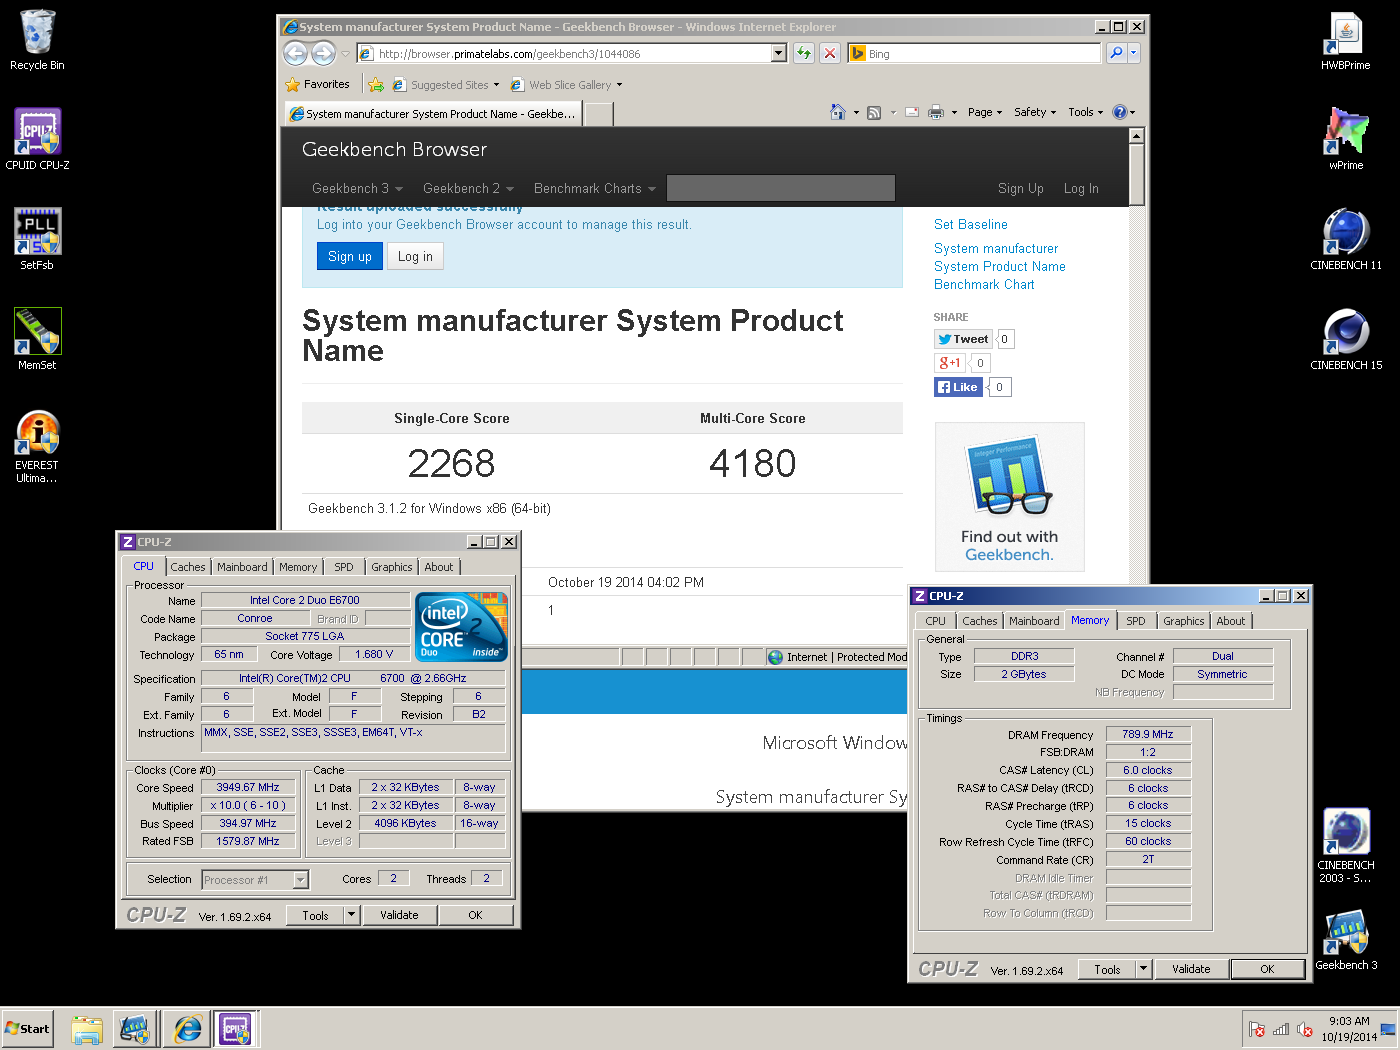This screenshot has height=1050, width=1400.
Task: Open the Benchmark Charts dropdown
Action: point(595,188)
